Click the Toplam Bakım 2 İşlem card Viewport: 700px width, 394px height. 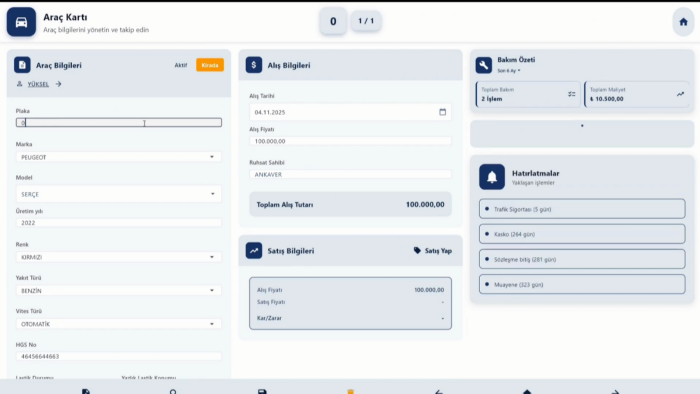528,94
